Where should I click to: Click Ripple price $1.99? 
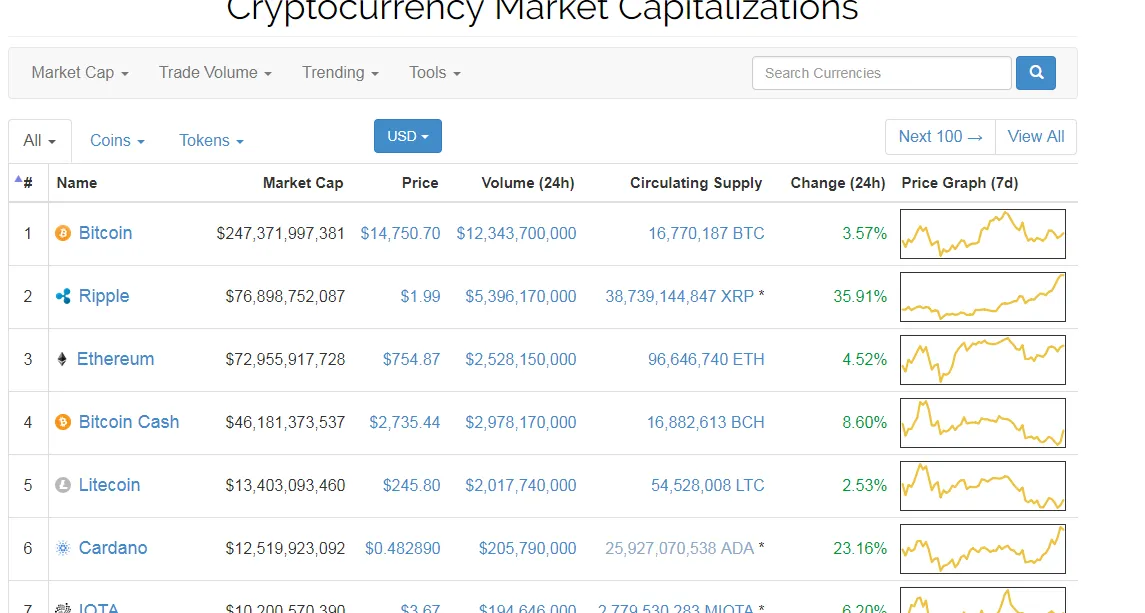420,296
